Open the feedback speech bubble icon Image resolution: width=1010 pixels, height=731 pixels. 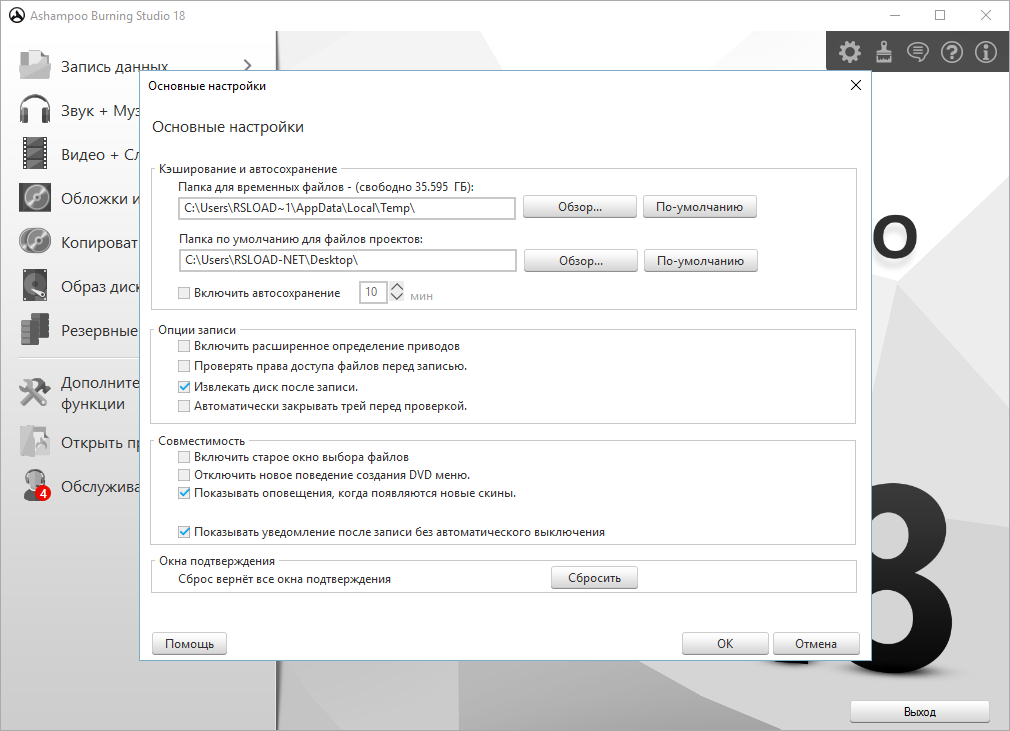917,52
